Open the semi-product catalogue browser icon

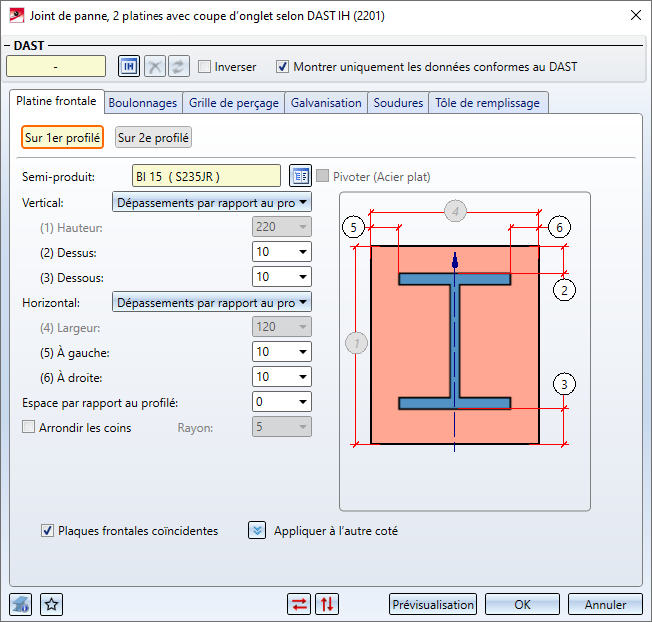pyautogui.click(x=300, y=176)
